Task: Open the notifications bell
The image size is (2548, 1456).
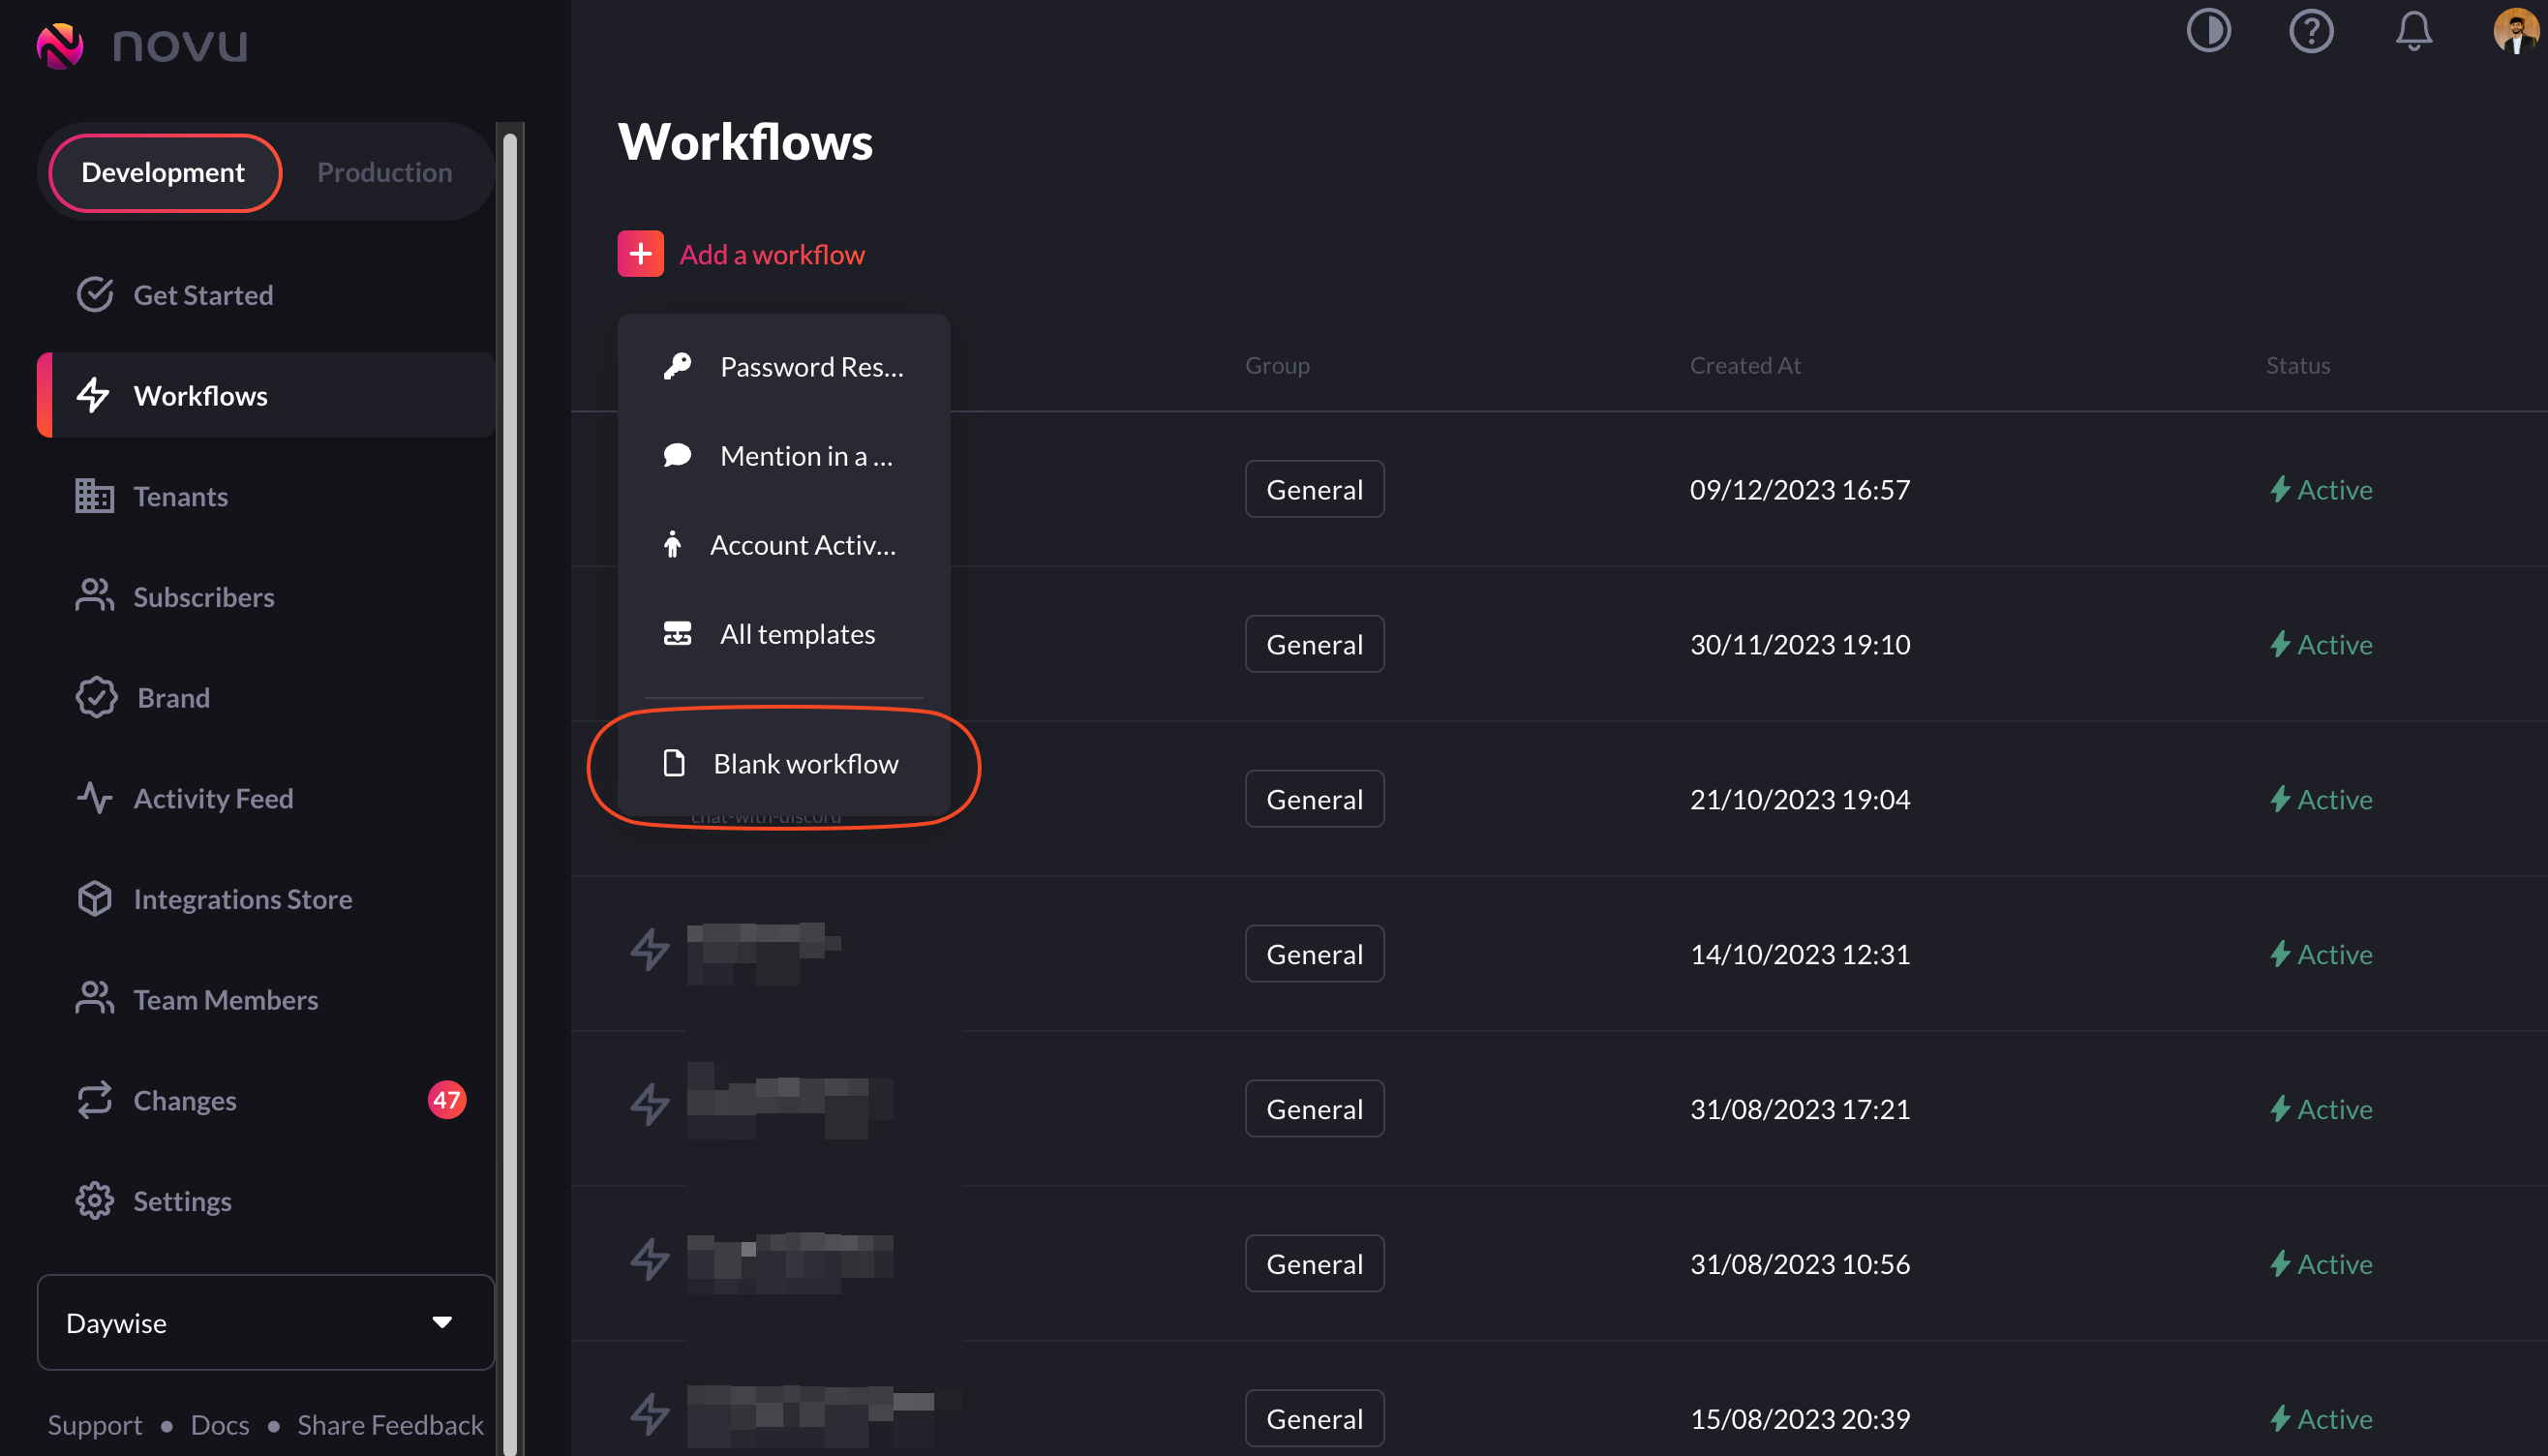Action: coord(2413,31)
